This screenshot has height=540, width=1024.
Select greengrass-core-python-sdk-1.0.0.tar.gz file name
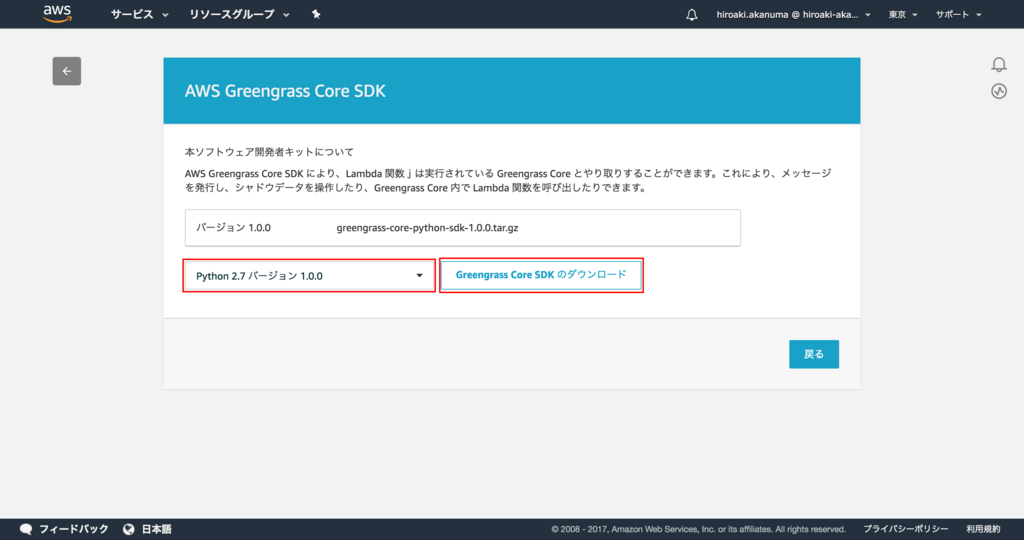(x=427, y=228)
